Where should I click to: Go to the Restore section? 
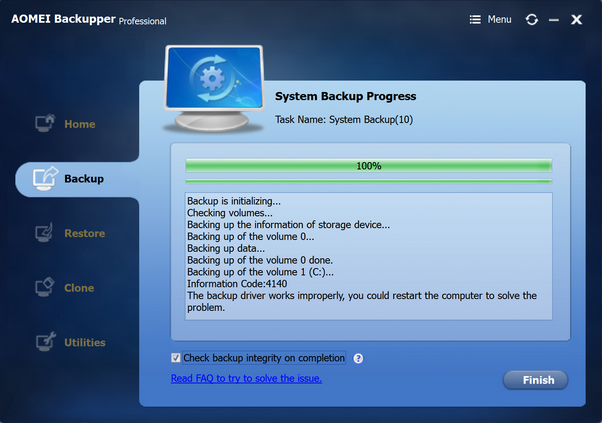tap(84, 233)
